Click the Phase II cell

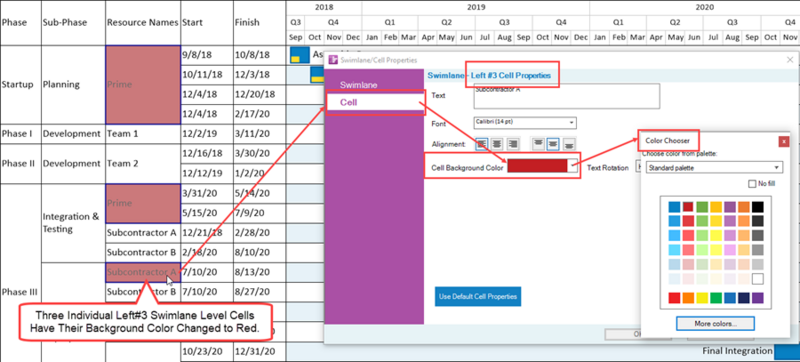pos(20,164)
